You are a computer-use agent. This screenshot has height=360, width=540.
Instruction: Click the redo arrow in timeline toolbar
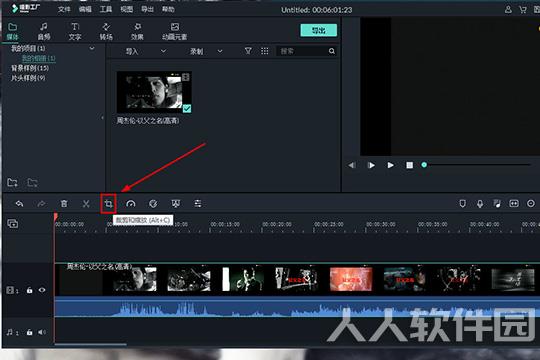tap(41, 204)
